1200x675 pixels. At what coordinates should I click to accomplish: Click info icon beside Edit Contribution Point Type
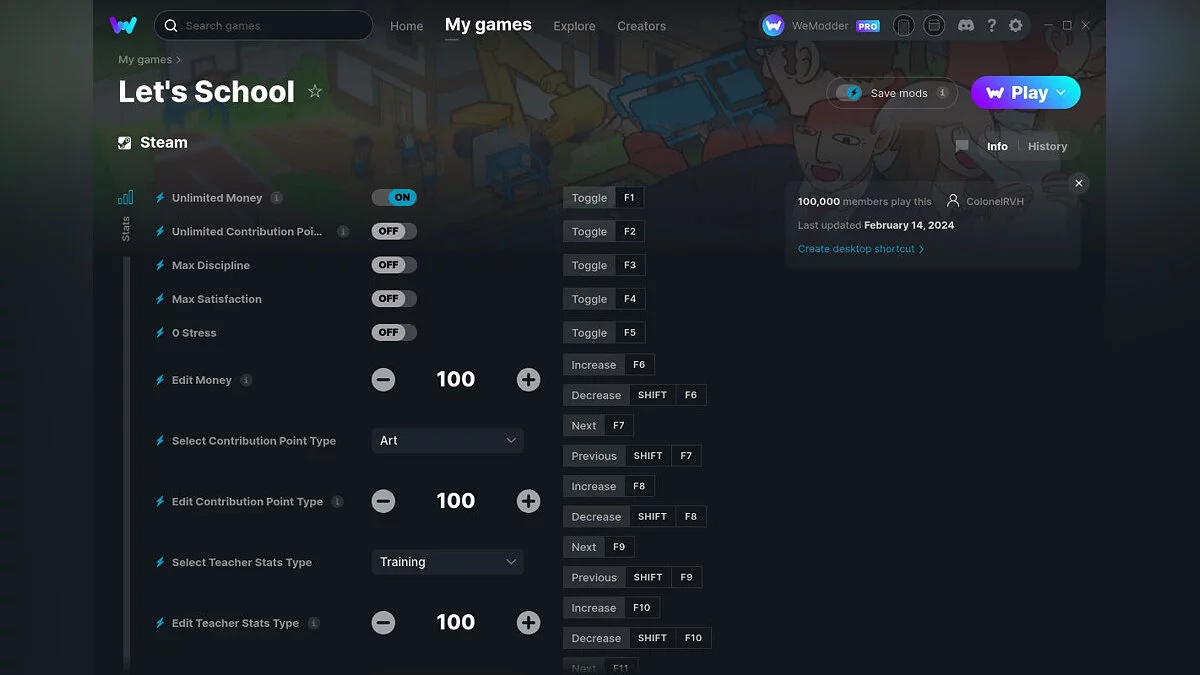[337, 502]
